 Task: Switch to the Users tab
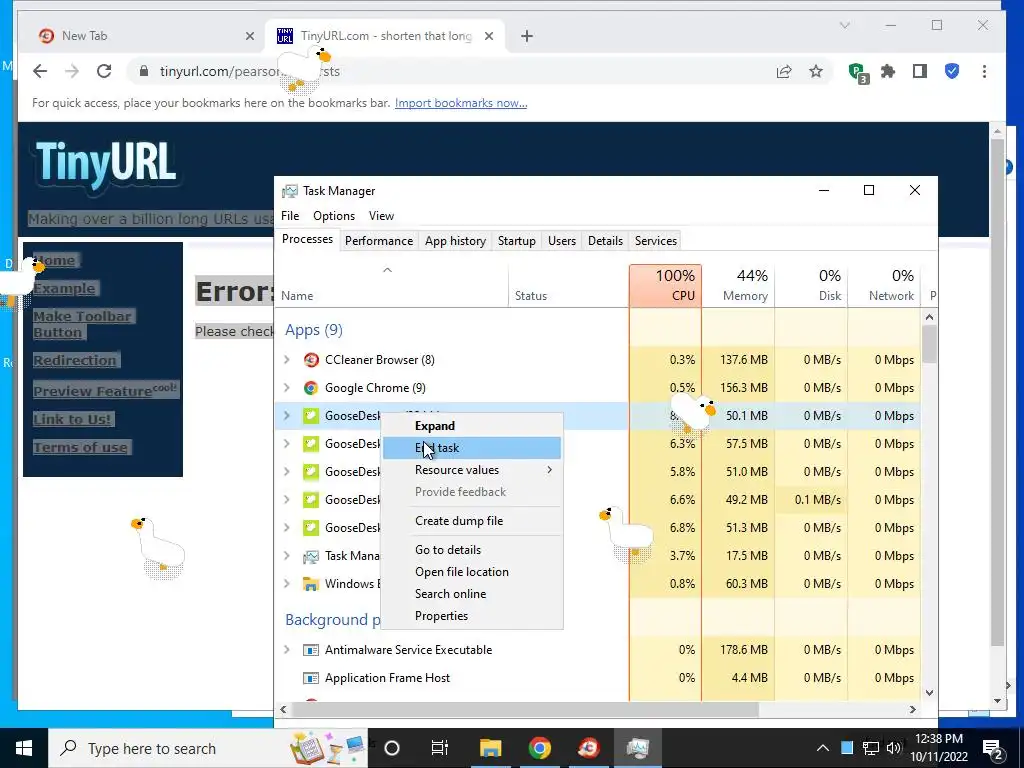[562, 241]
